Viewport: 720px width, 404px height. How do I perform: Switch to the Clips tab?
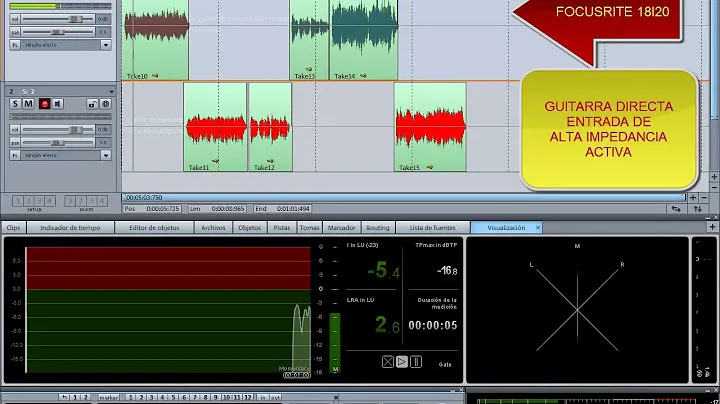click(14, 228)
